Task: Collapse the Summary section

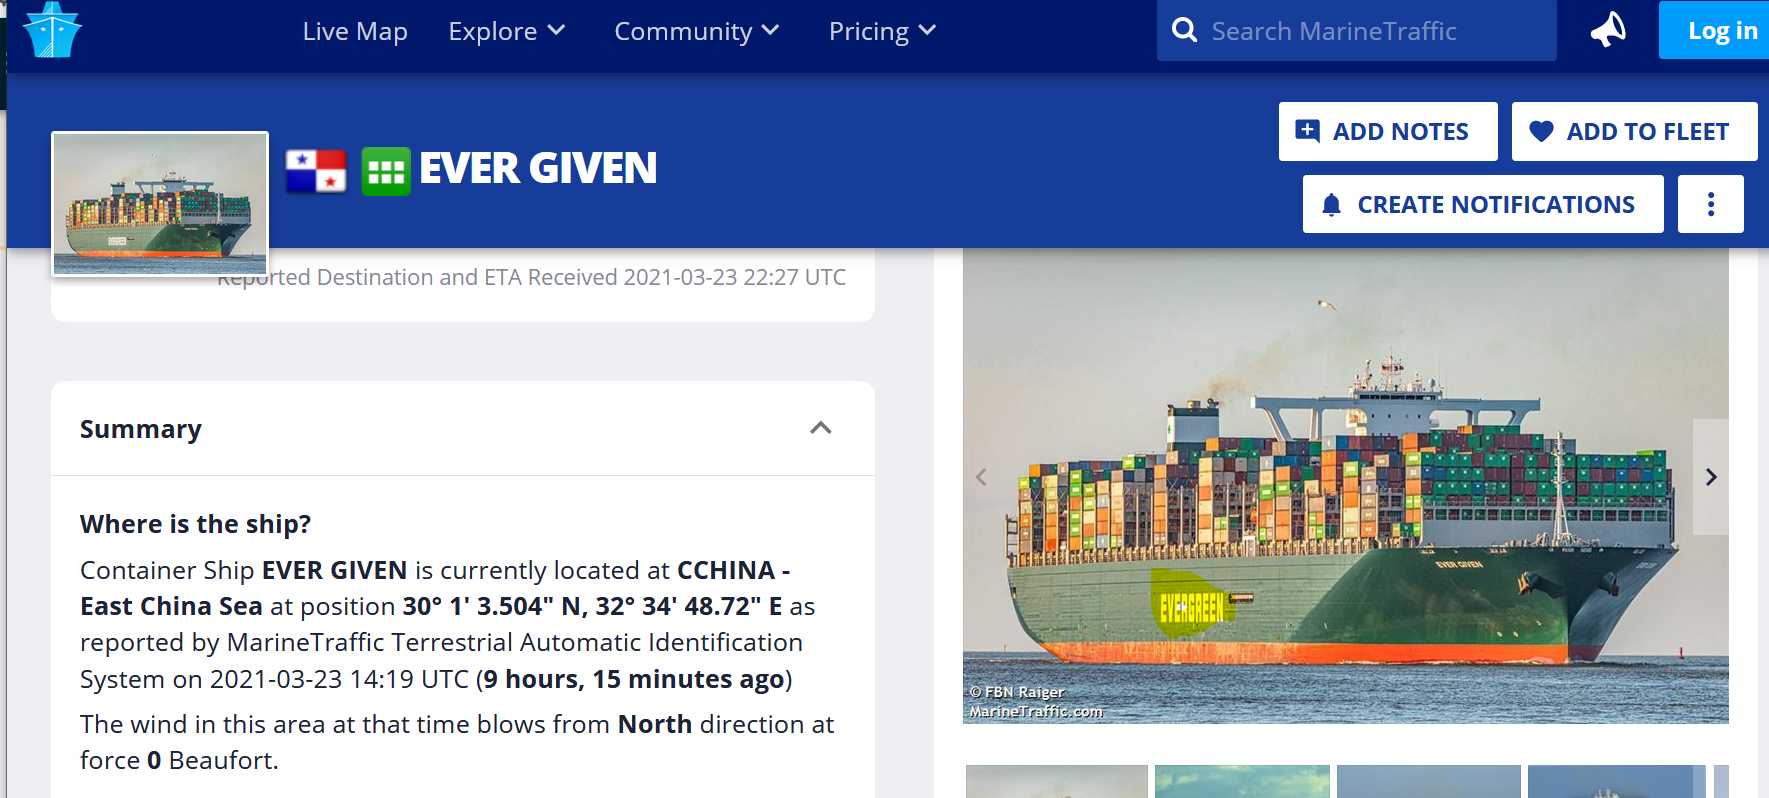Action: point(821,428)
